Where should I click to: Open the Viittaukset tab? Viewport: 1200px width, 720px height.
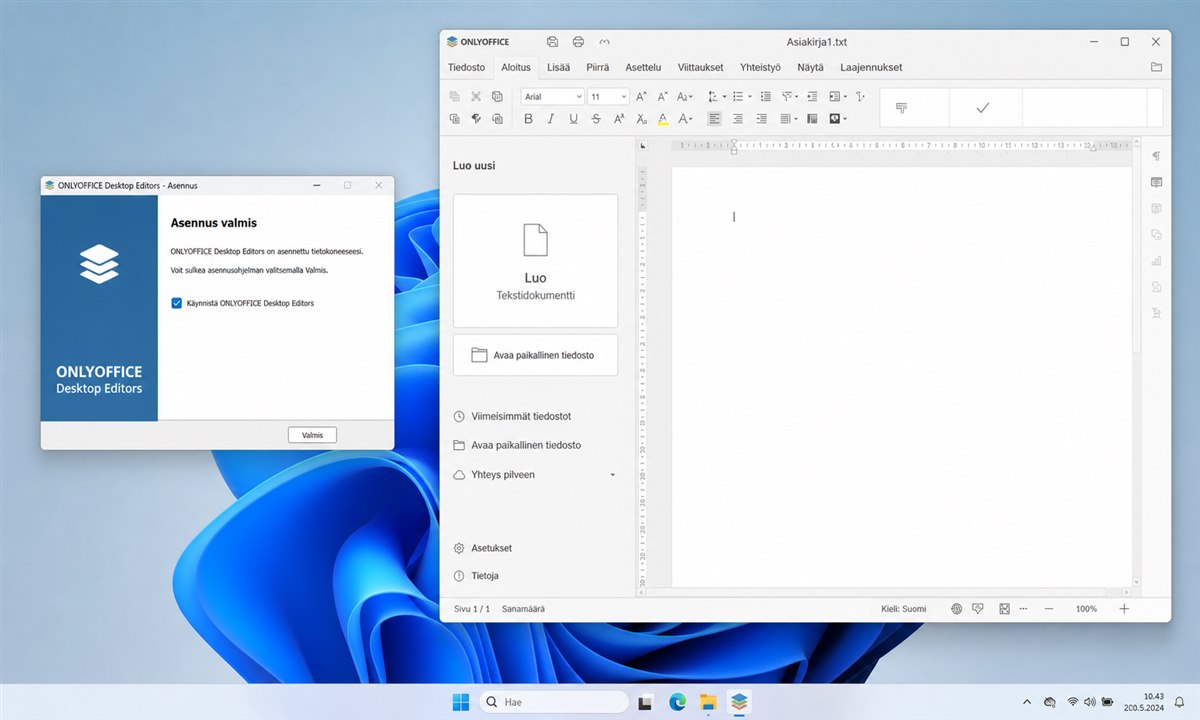[x=700, y=67]
